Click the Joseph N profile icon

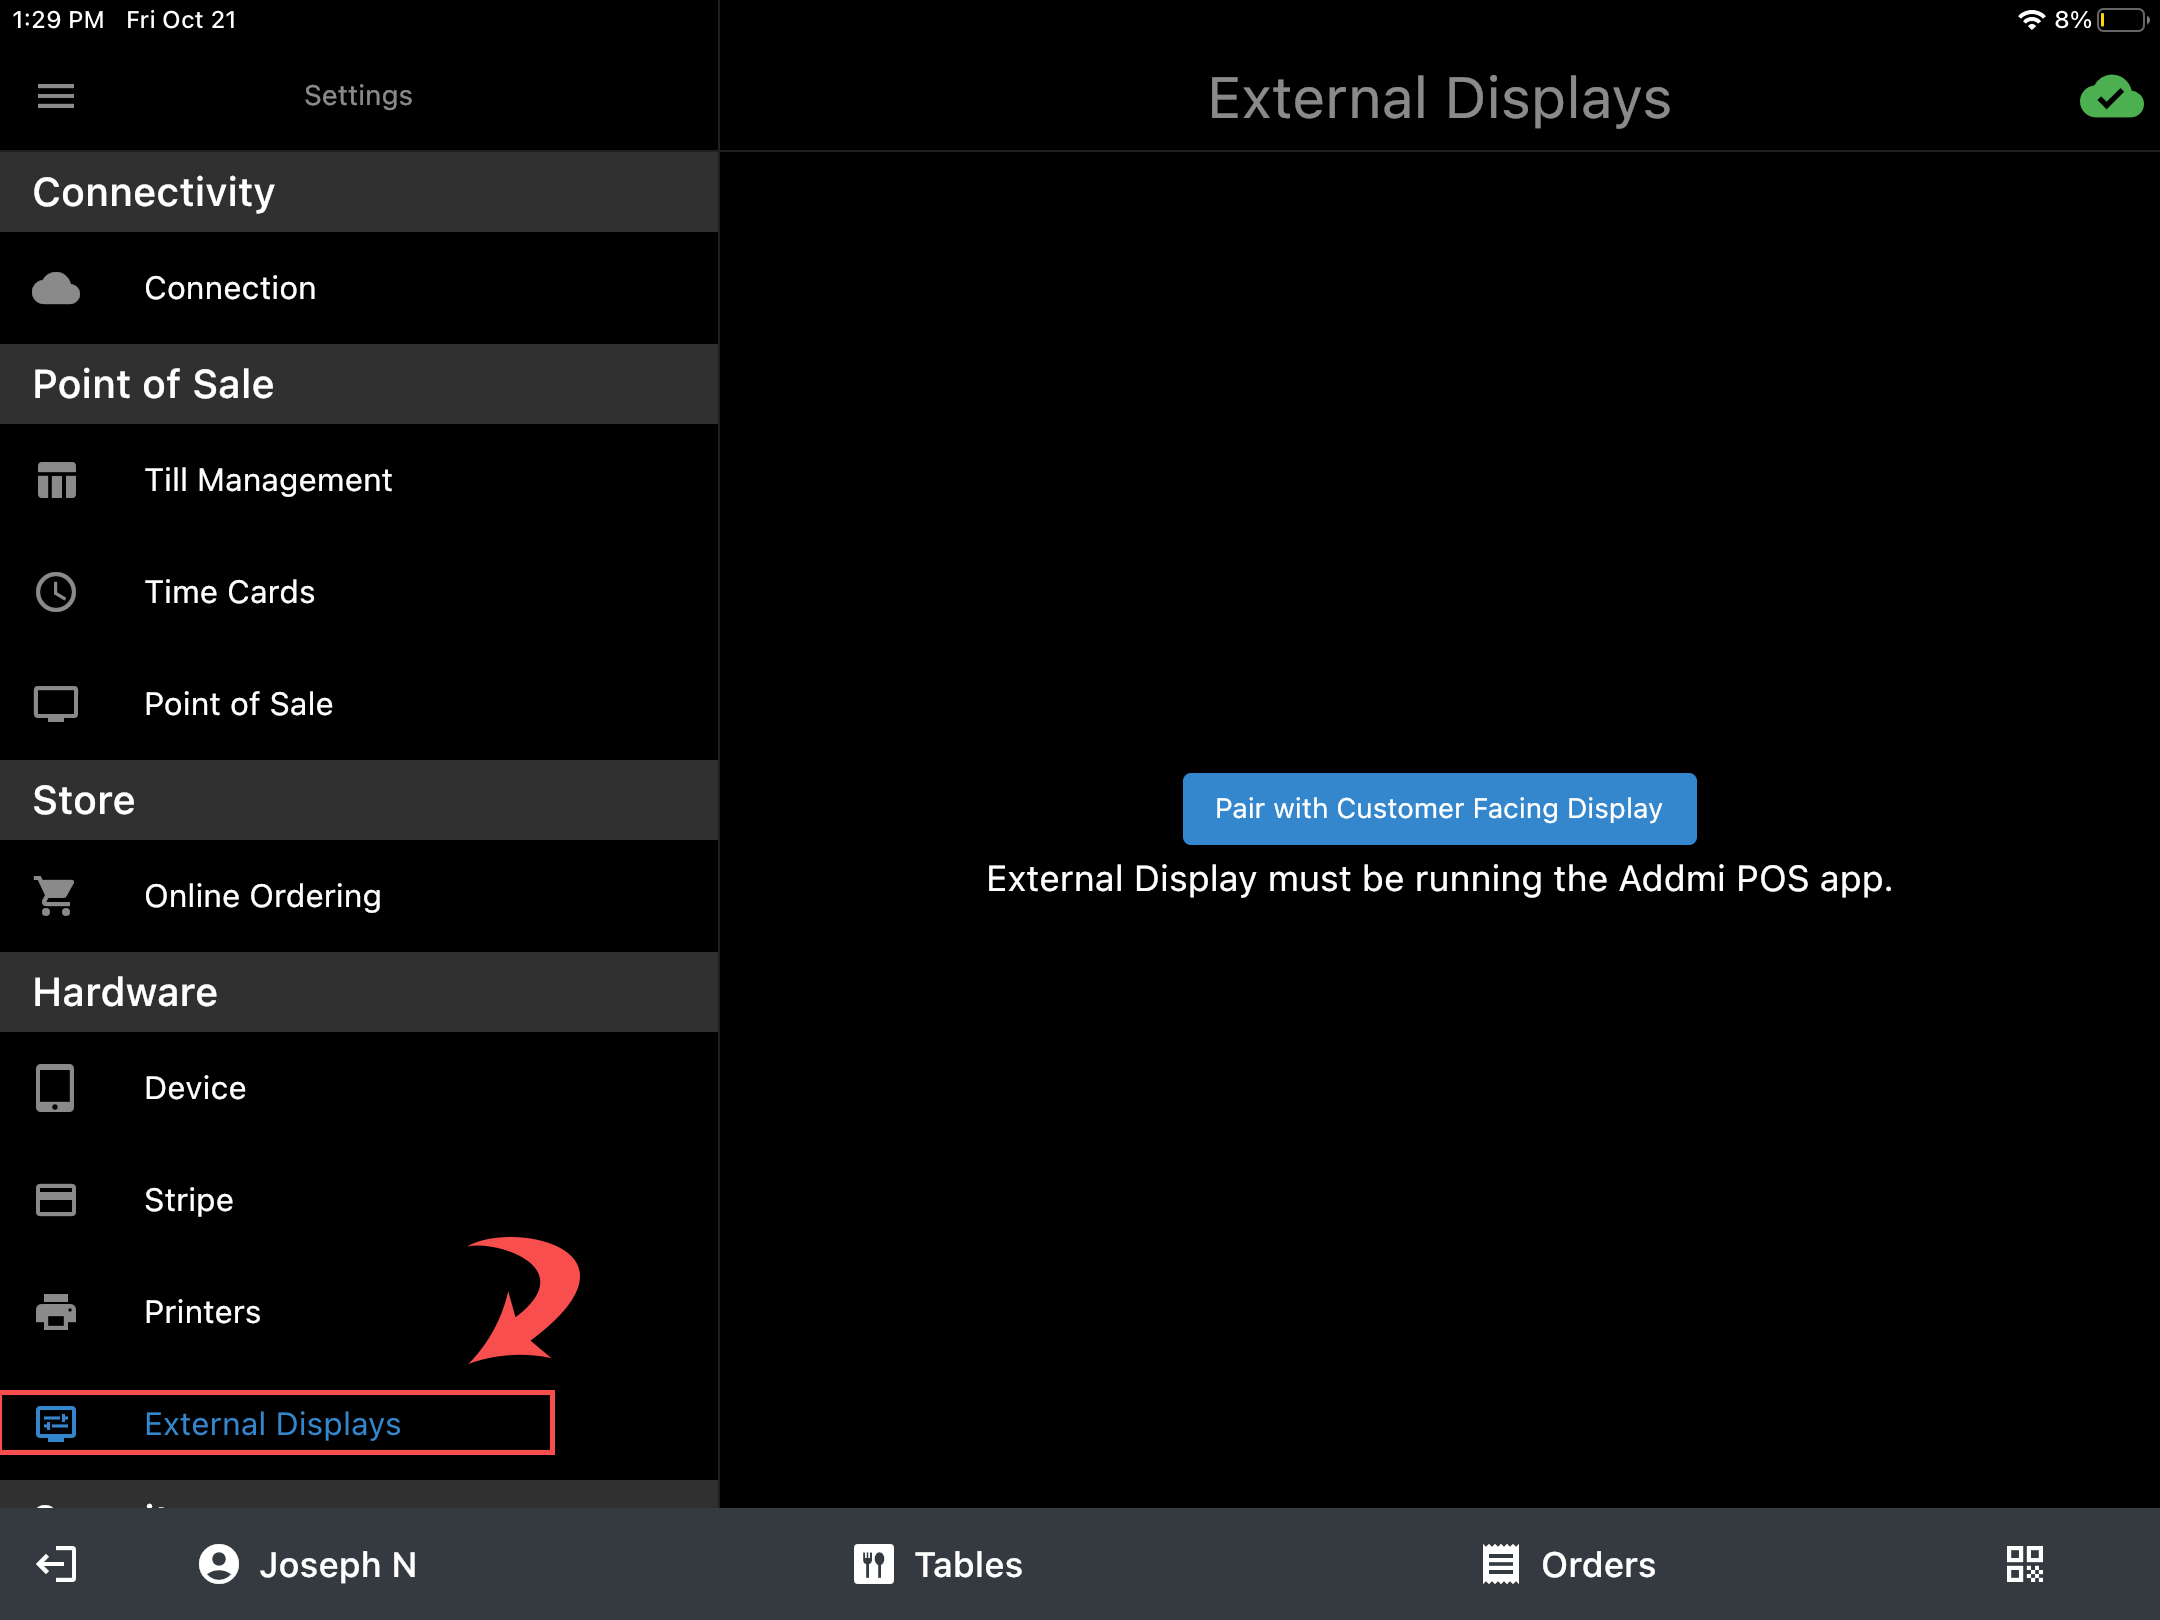tap(219, 1564)
